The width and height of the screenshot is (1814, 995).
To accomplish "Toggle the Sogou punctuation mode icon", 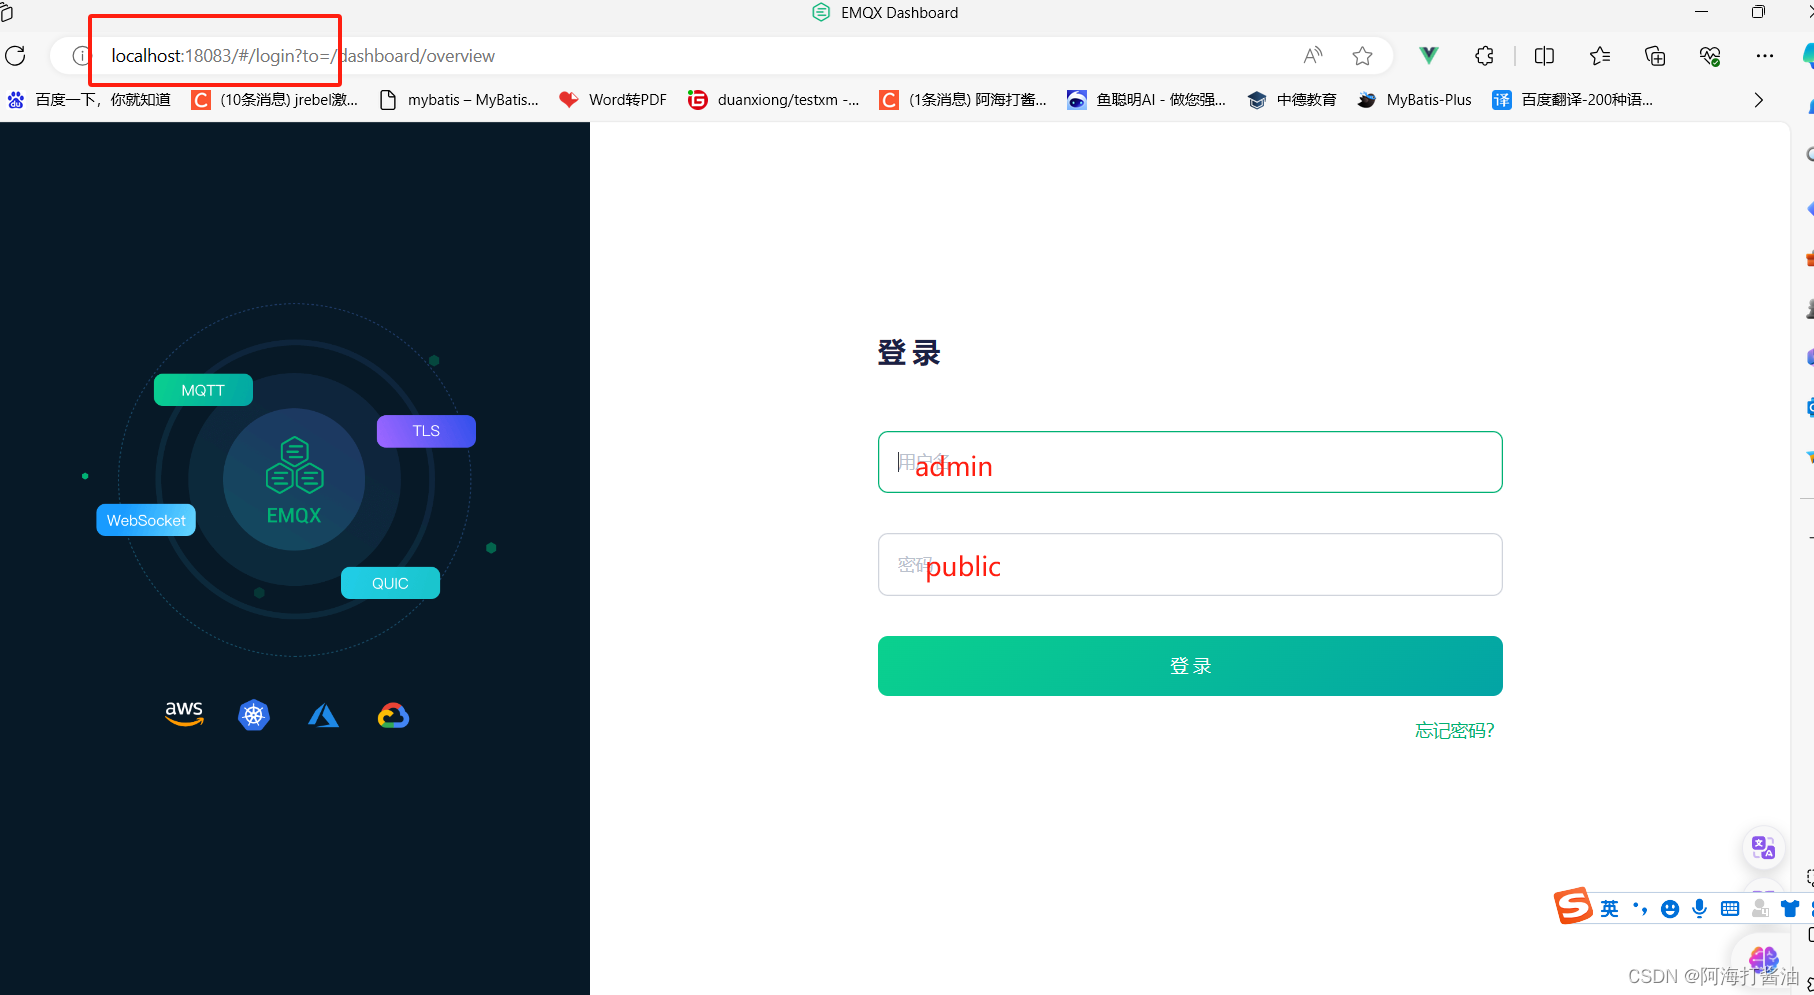I will (1640, 908).
